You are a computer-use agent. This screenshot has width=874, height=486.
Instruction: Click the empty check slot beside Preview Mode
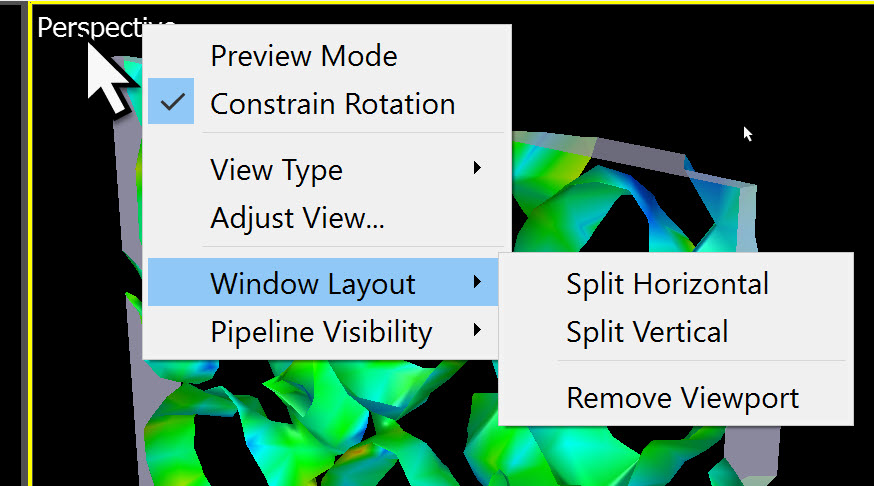point(172,56)
